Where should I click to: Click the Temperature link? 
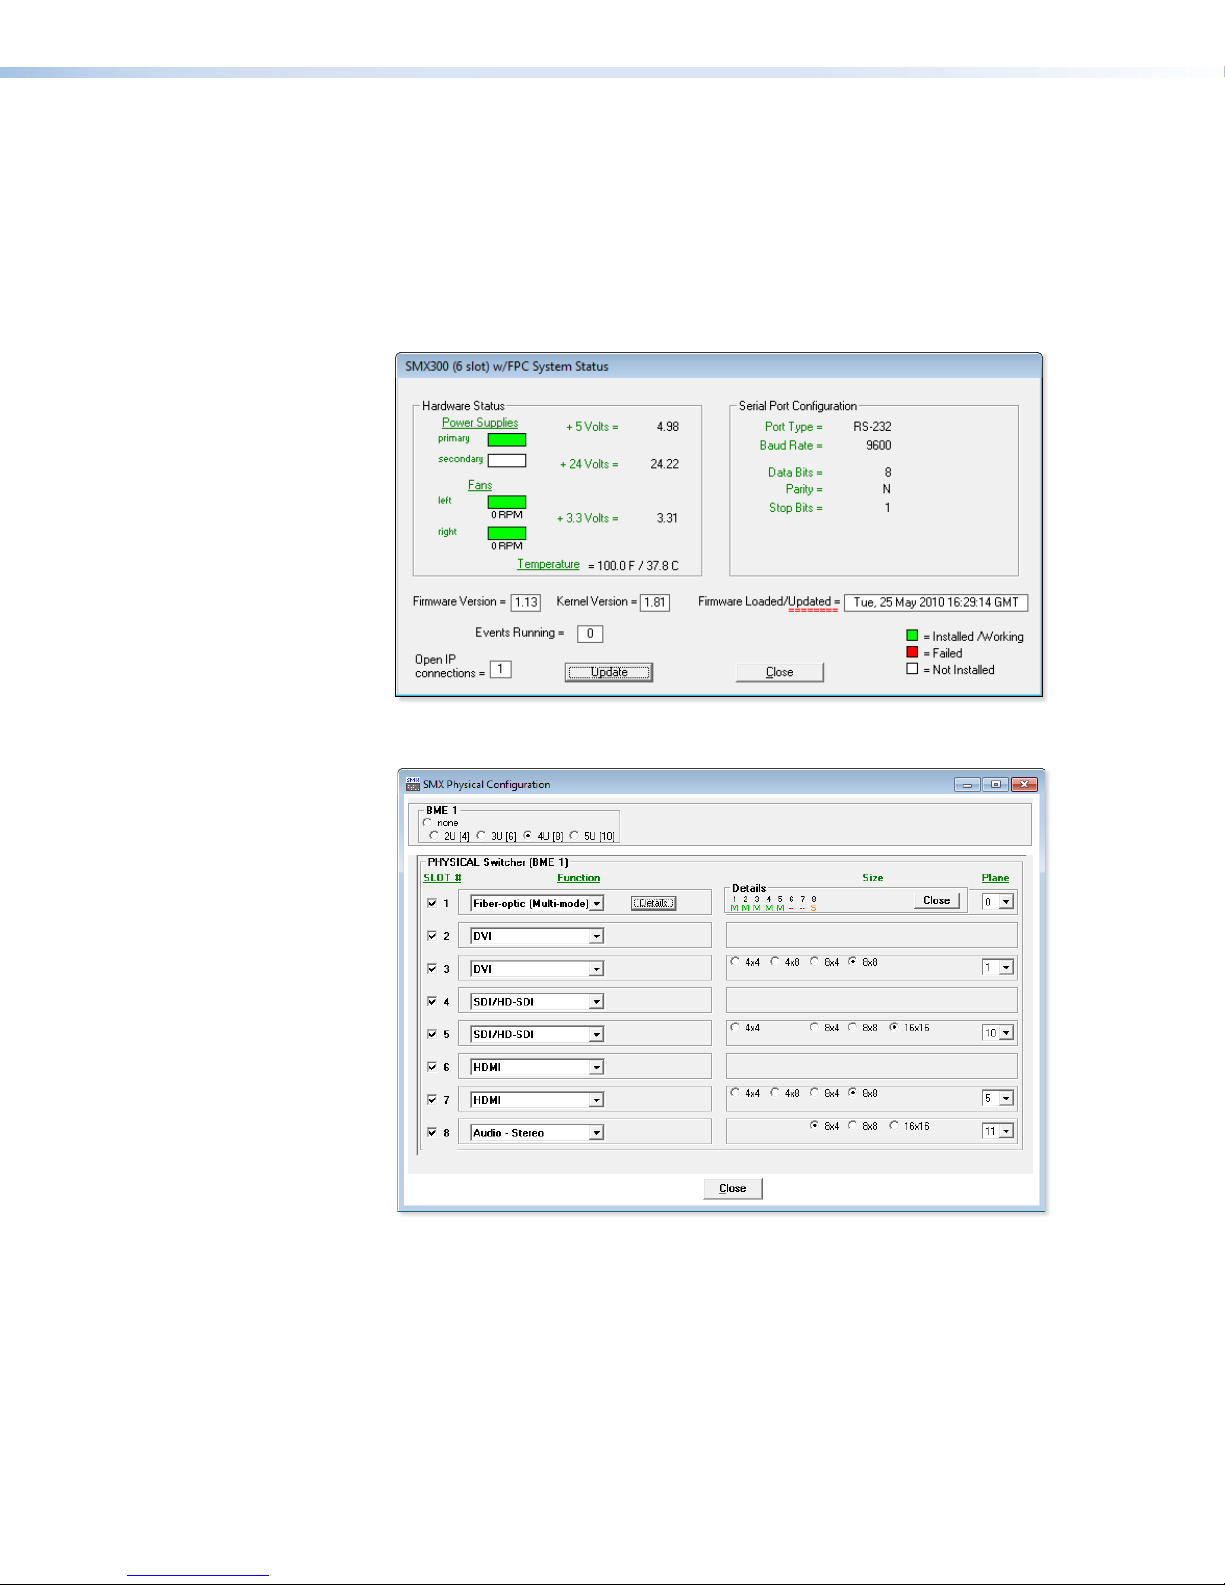click(548, 564)
